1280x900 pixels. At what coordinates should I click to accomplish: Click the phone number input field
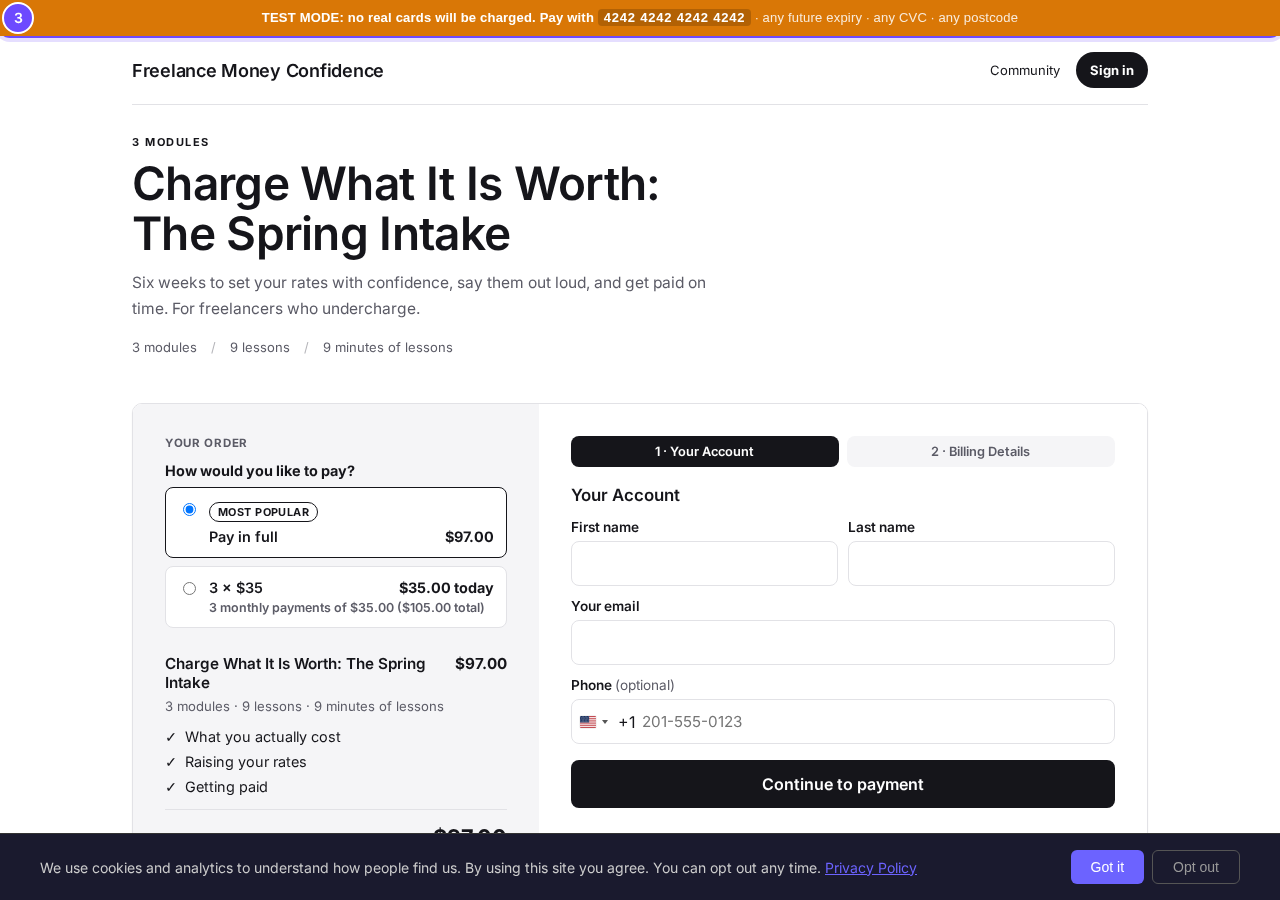(x=875, y=722)
